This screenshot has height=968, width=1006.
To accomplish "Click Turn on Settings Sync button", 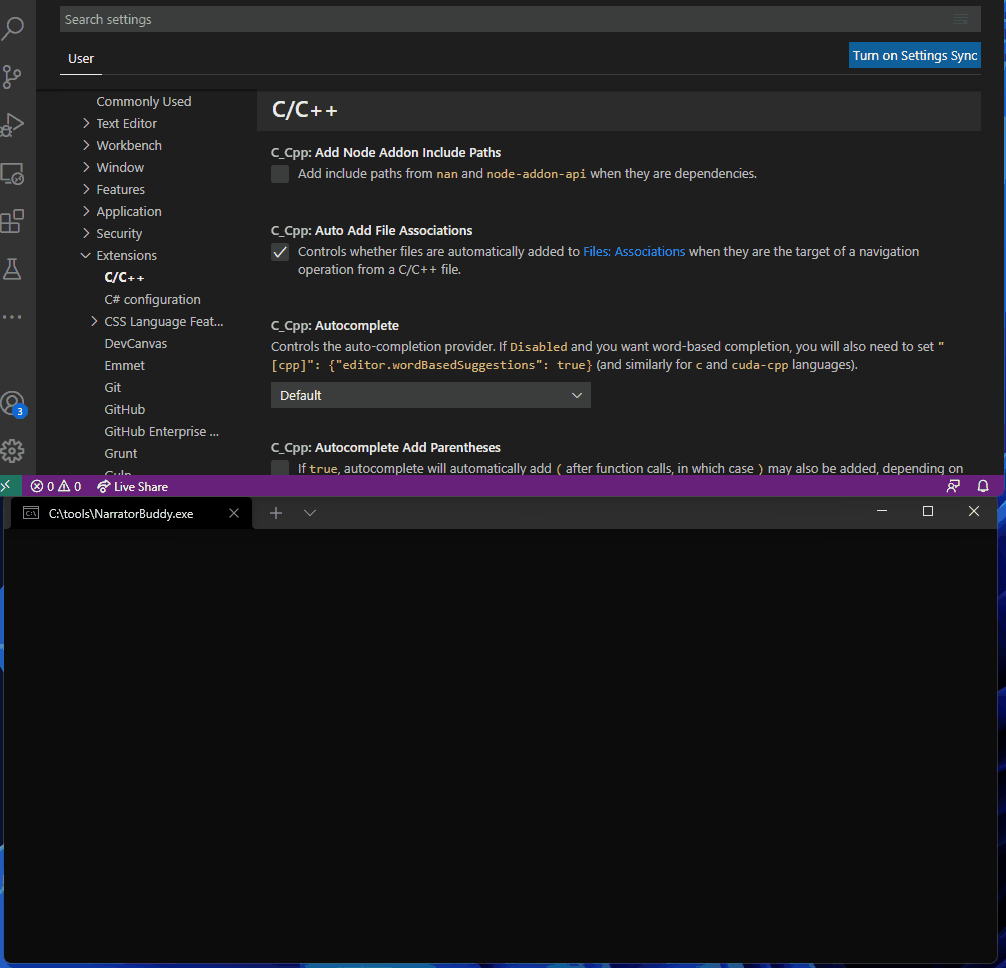I will pos(914,55).
